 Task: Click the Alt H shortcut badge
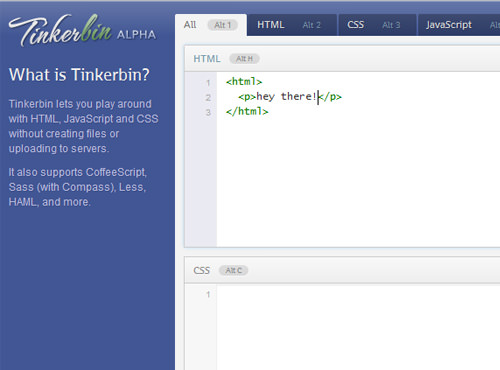pyautogui.click(x=244, y=59)
